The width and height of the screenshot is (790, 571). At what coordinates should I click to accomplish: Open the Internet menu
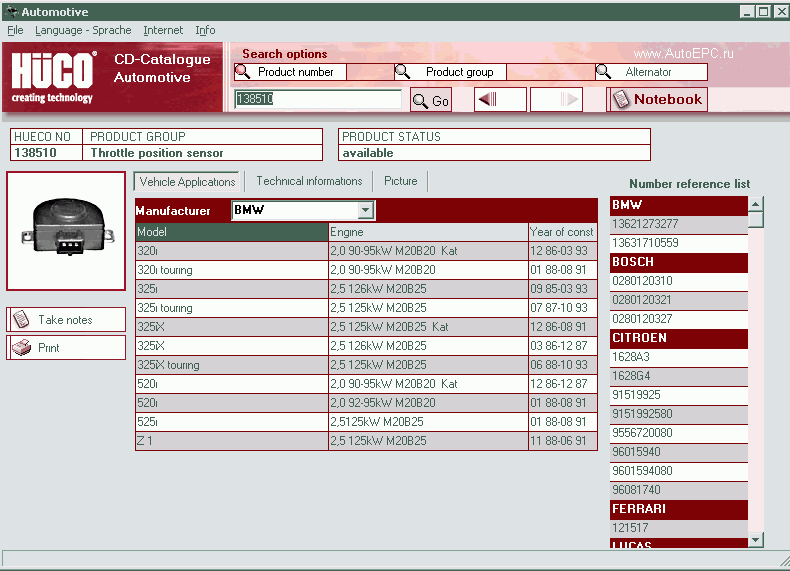click(163, 30)
